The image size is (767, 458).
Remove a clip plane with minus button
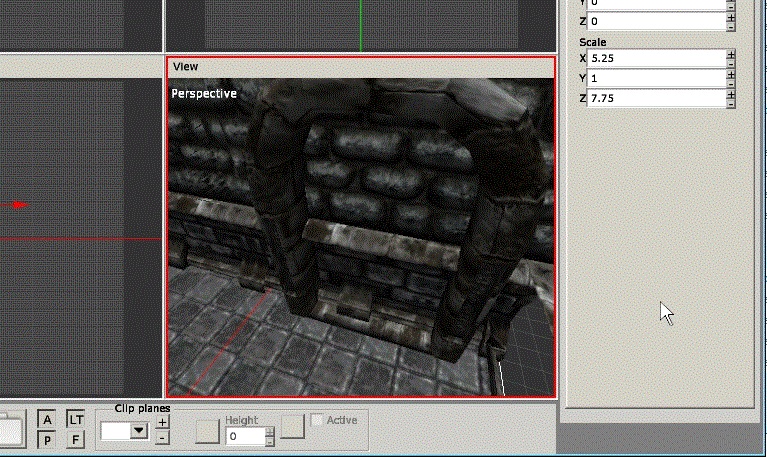coord(163,437)
